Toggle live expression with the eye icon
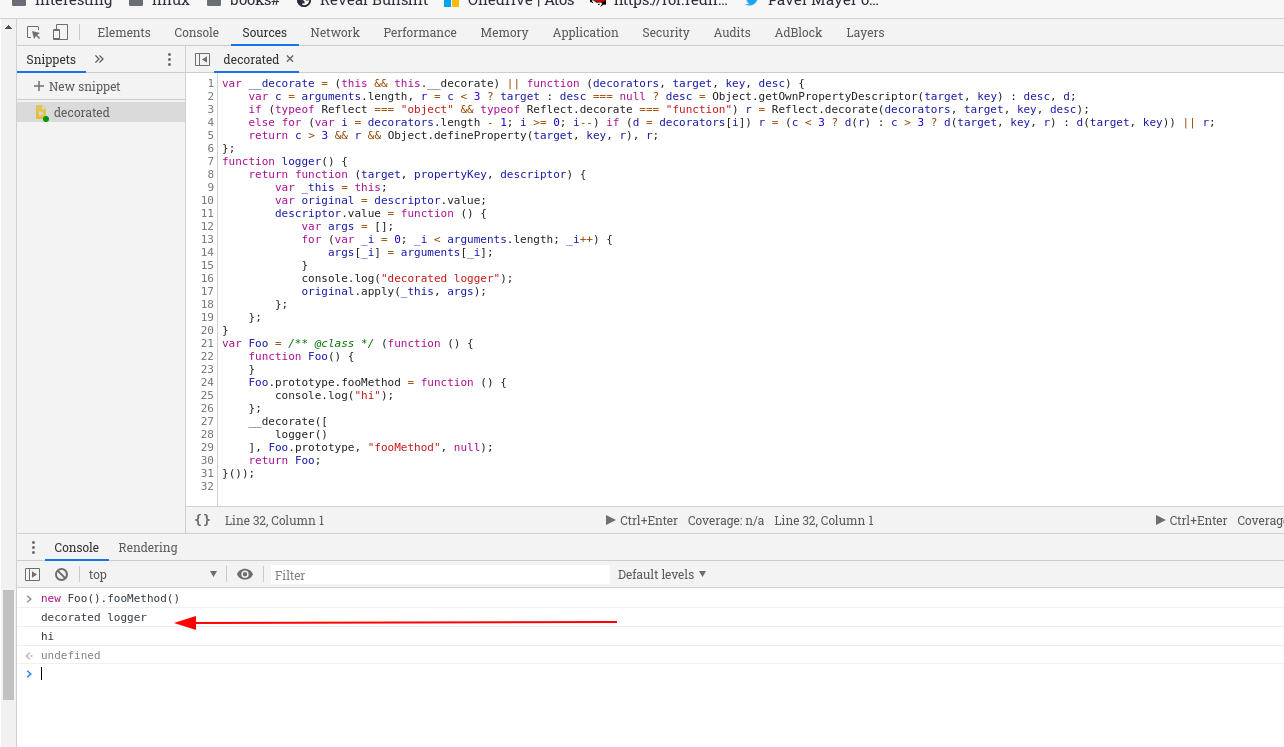Image resolution: width=1284 pixels, height=747 pixels. [244, 573]
